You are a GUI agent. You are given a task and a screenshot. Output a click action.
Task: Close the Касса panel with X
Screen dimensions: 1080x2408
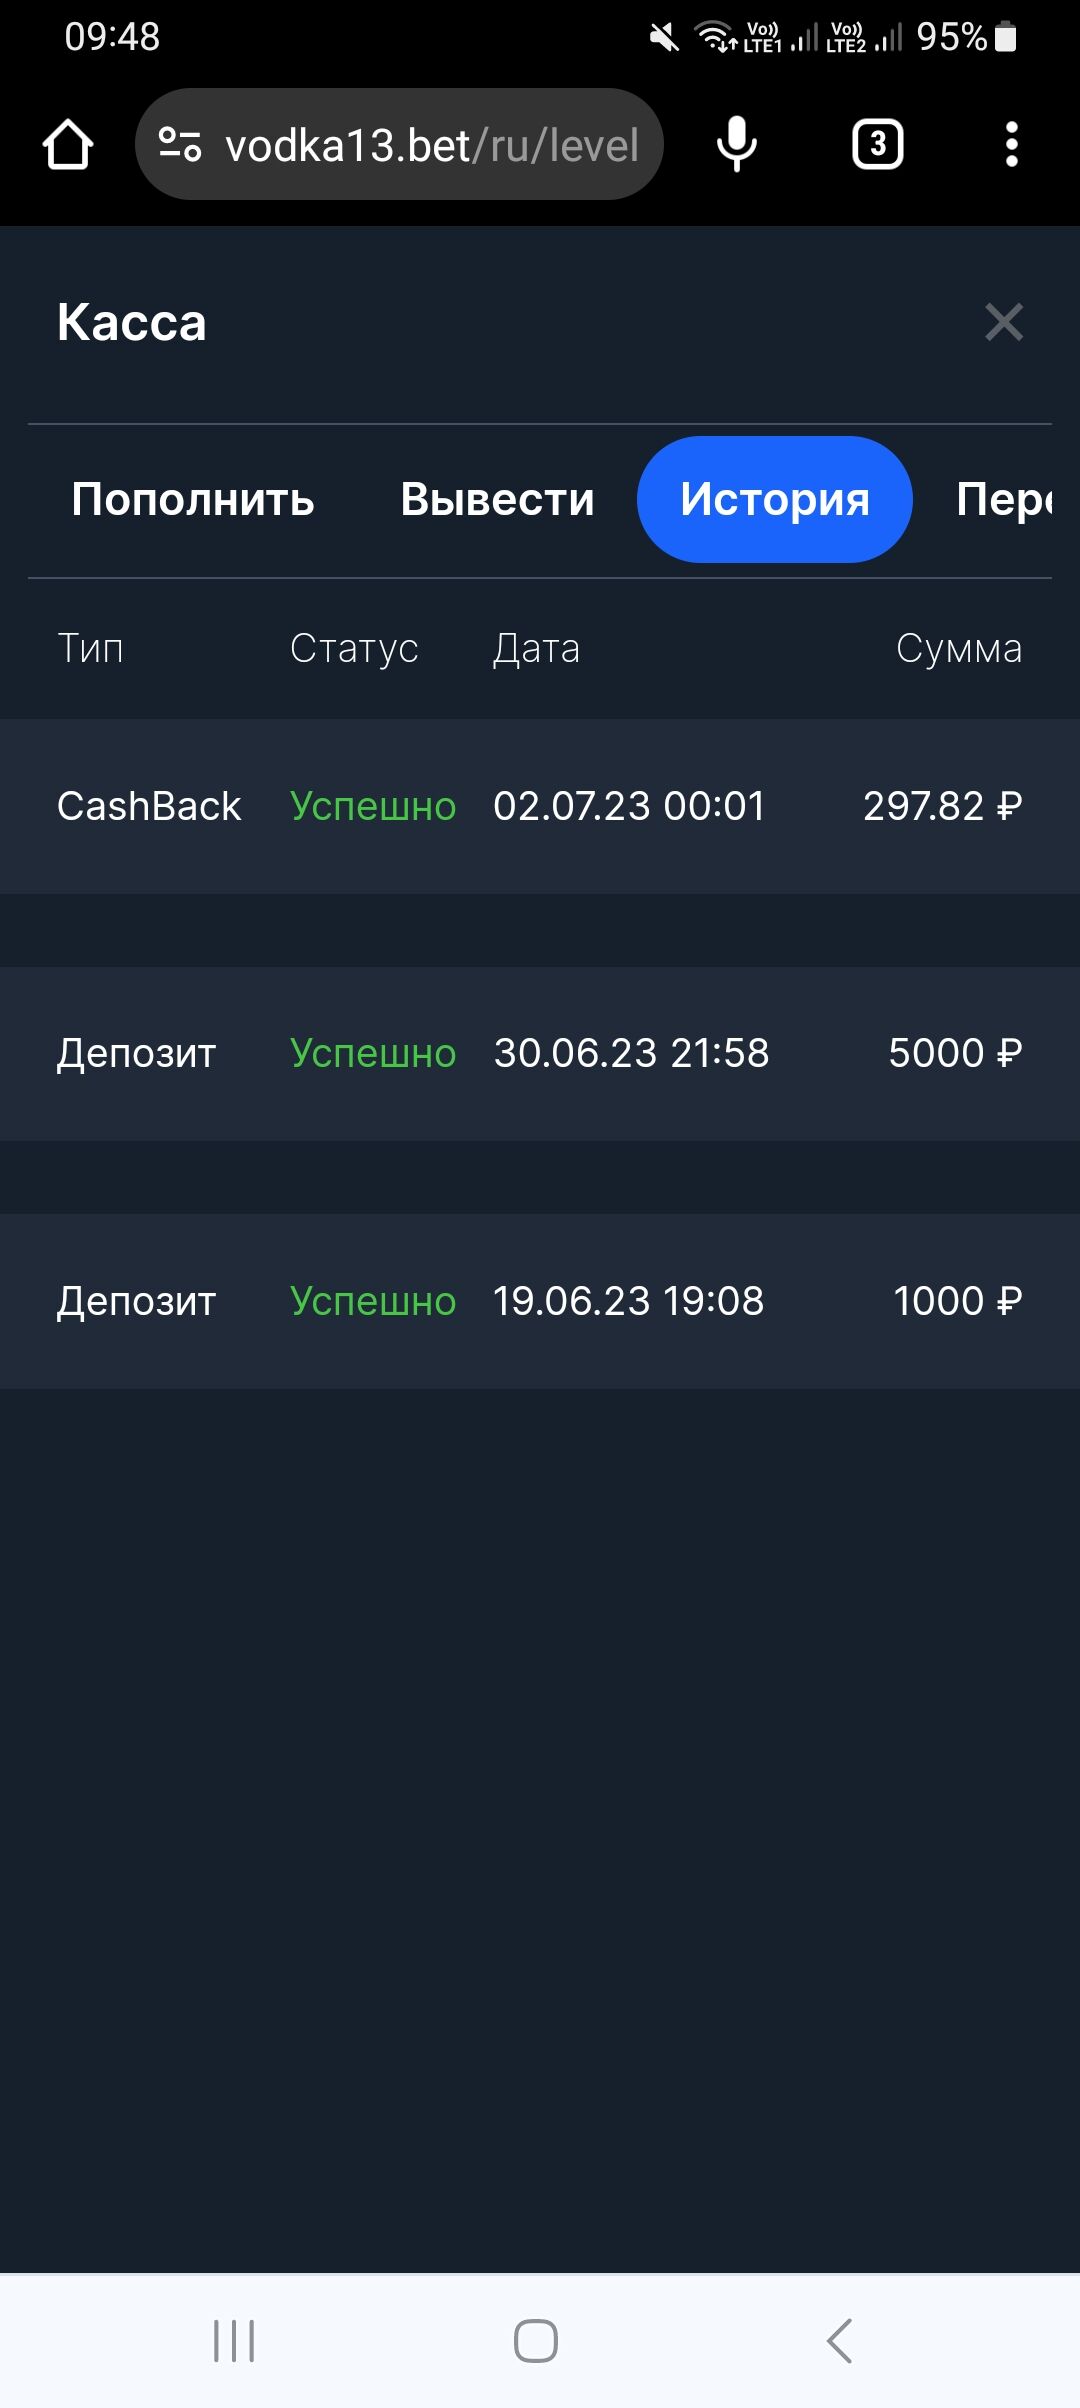pos(1003,322)
